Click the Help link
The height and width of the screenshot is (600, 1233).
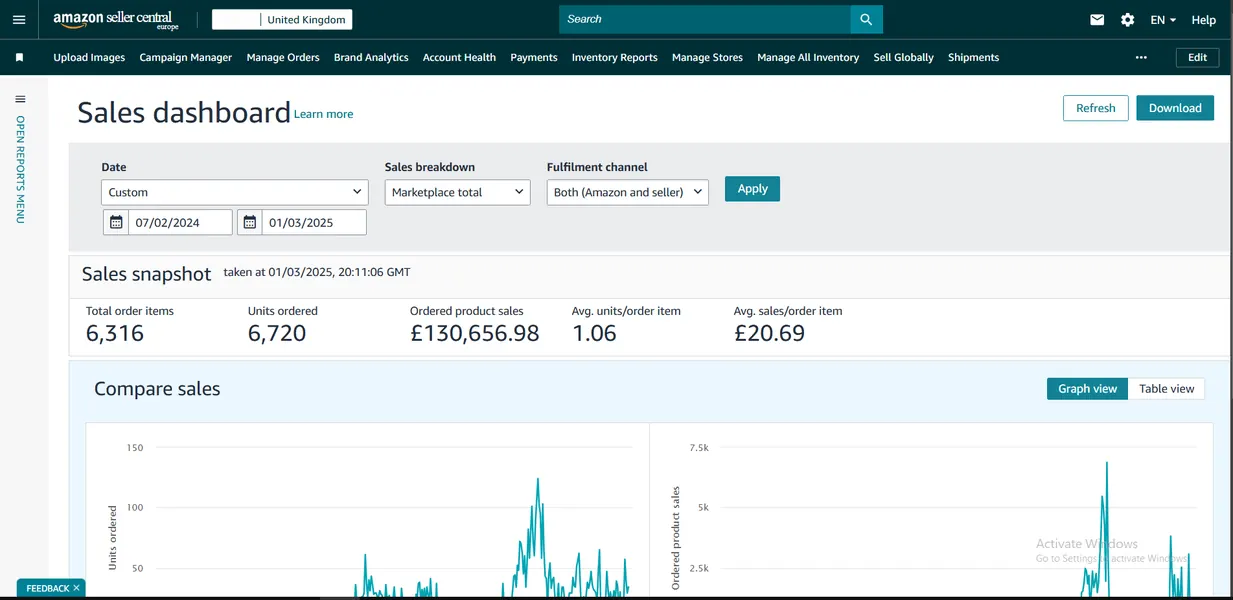tap(1204, 20)
